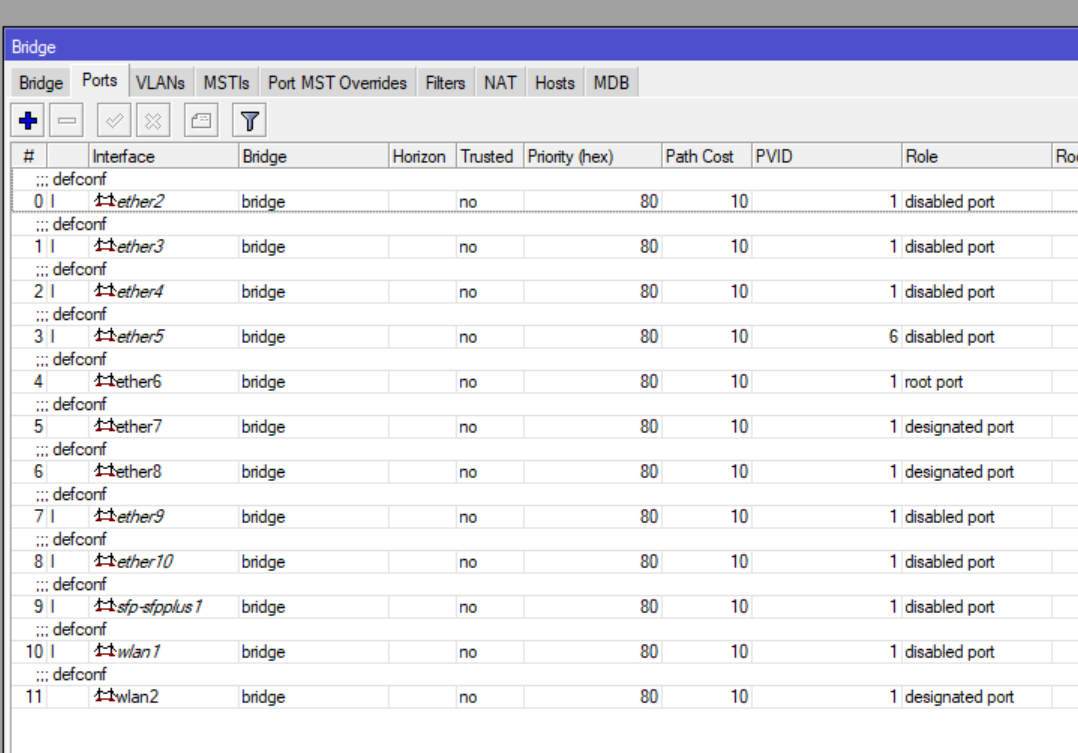Open the Hosts tab
This screenshot has height=753, width=1078.
point(555,83)
